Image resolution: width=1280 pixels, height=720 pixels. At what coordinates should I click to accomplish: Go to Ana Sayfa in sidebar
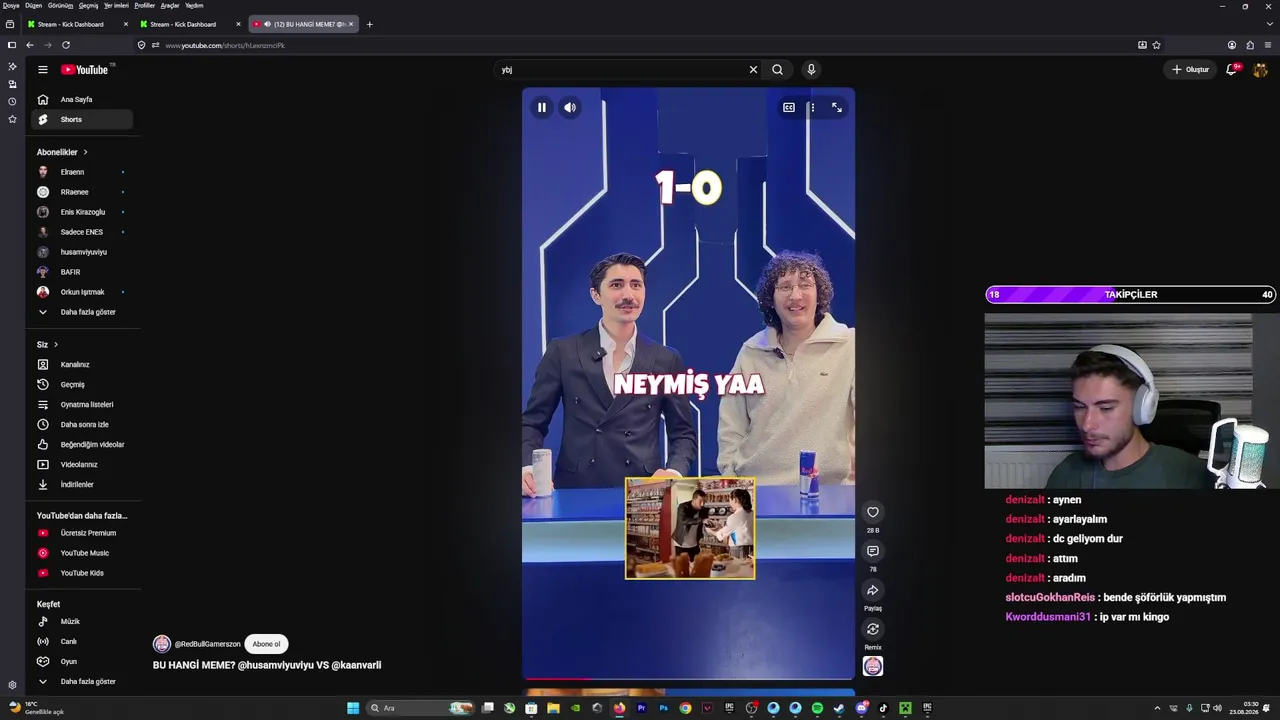(80, 99)
